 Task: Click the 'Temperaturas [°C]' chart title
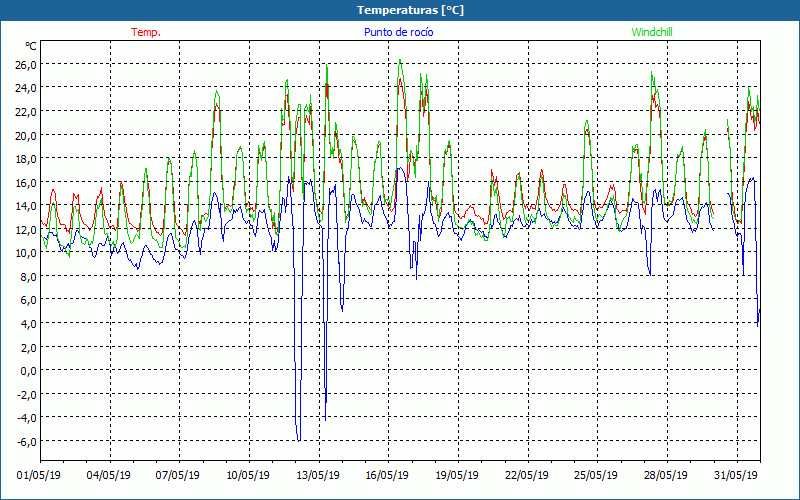[410, 10]
